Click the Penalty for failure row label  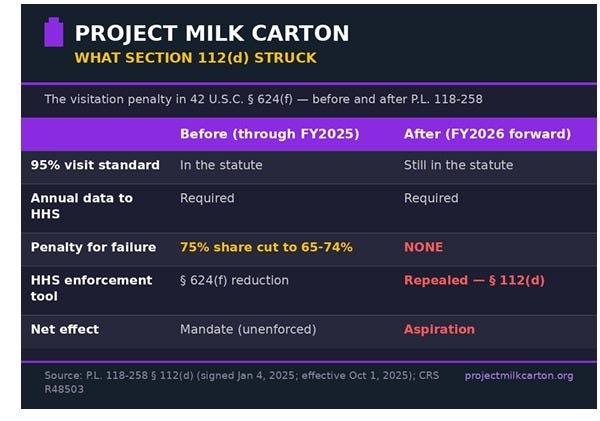pos(93,247)
